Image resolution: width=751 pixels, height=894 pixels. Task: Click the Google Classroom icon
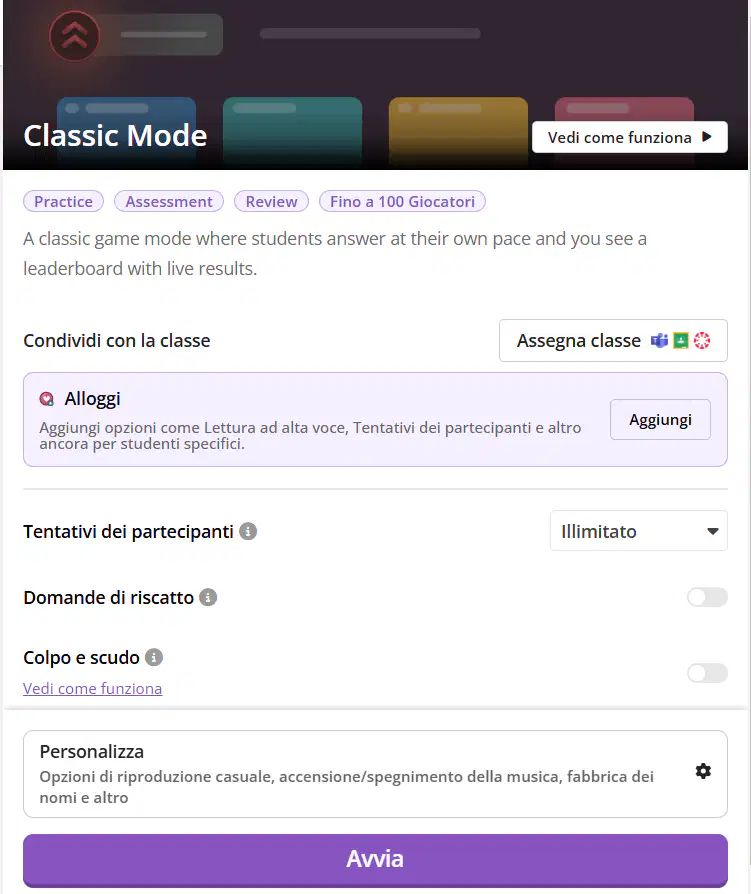point(681,340)
